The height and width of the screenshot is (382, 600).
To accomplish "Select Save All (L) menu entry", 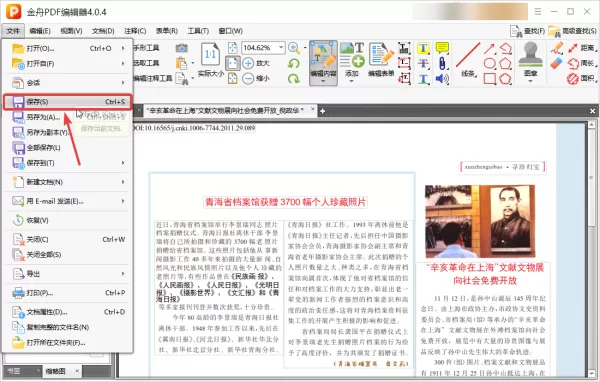I will tap(68, 148).
